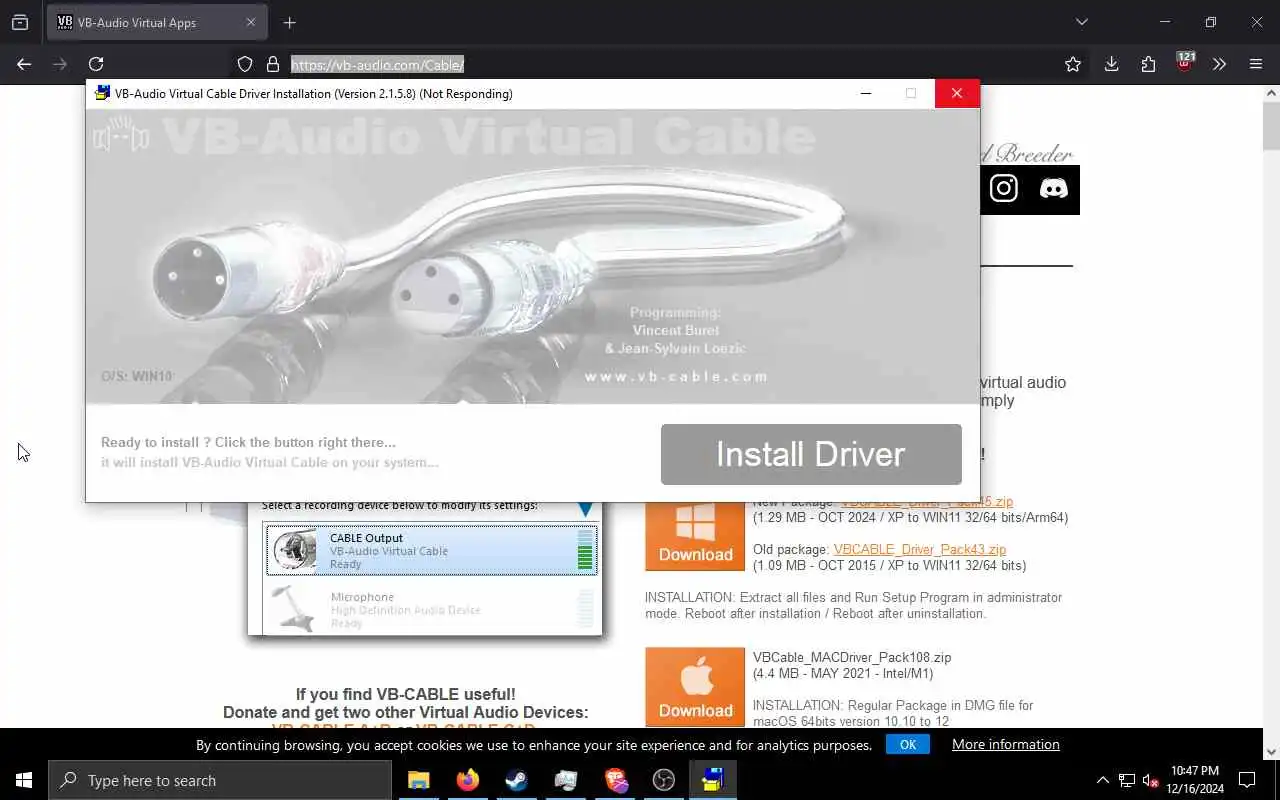Open File Explorer from the taskbar

point(419,780)
